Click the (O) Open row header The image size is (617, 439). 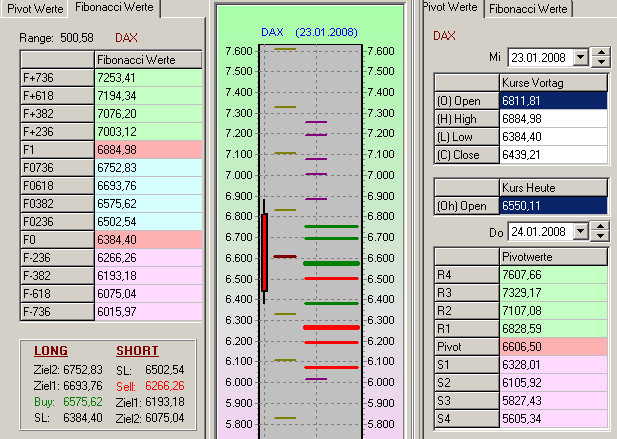[x=466, y=101]
